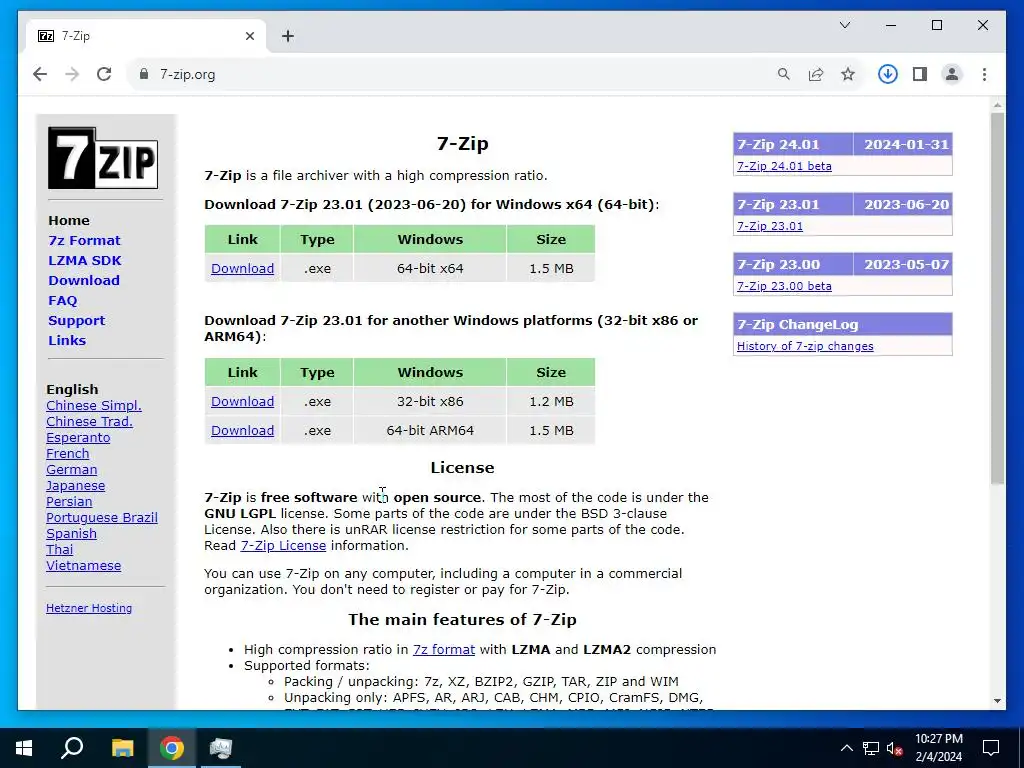This screenshot has width=1024, height=768.
Task: Click the 7-Zip logo image
Action: point(103,158)
